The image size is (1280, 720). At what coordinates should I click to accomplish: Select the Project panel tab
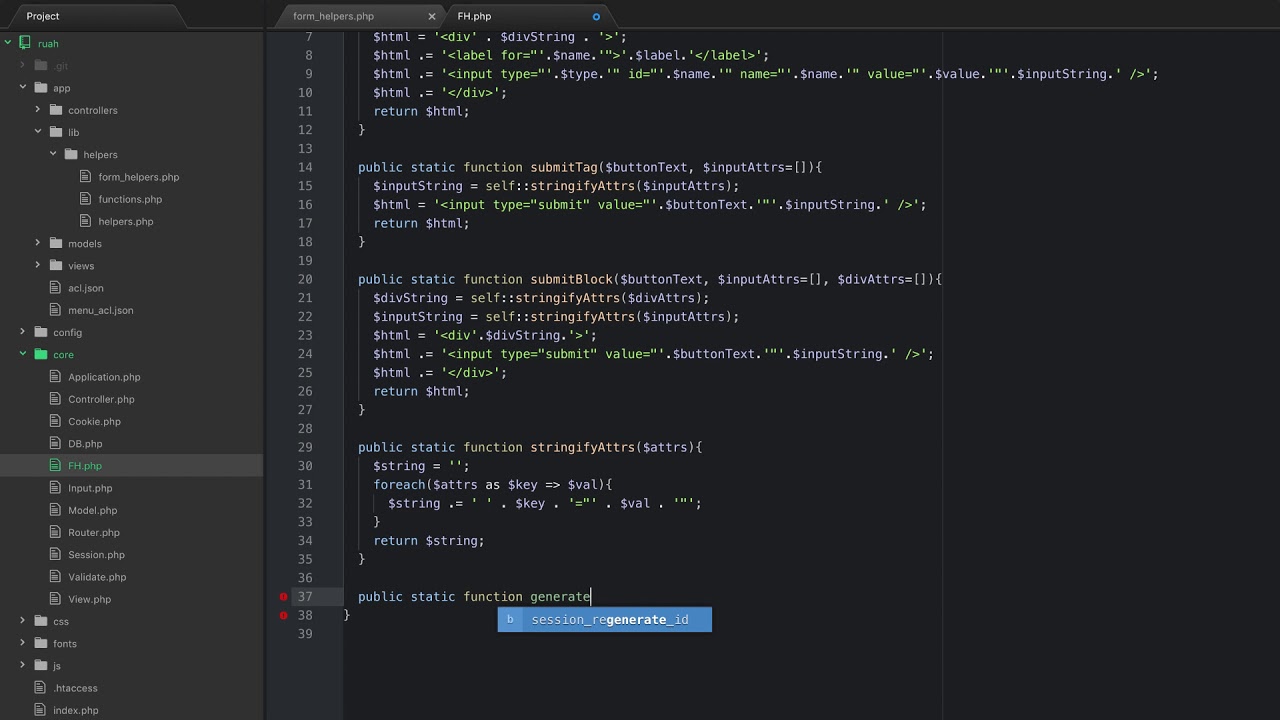click(43, 16)
